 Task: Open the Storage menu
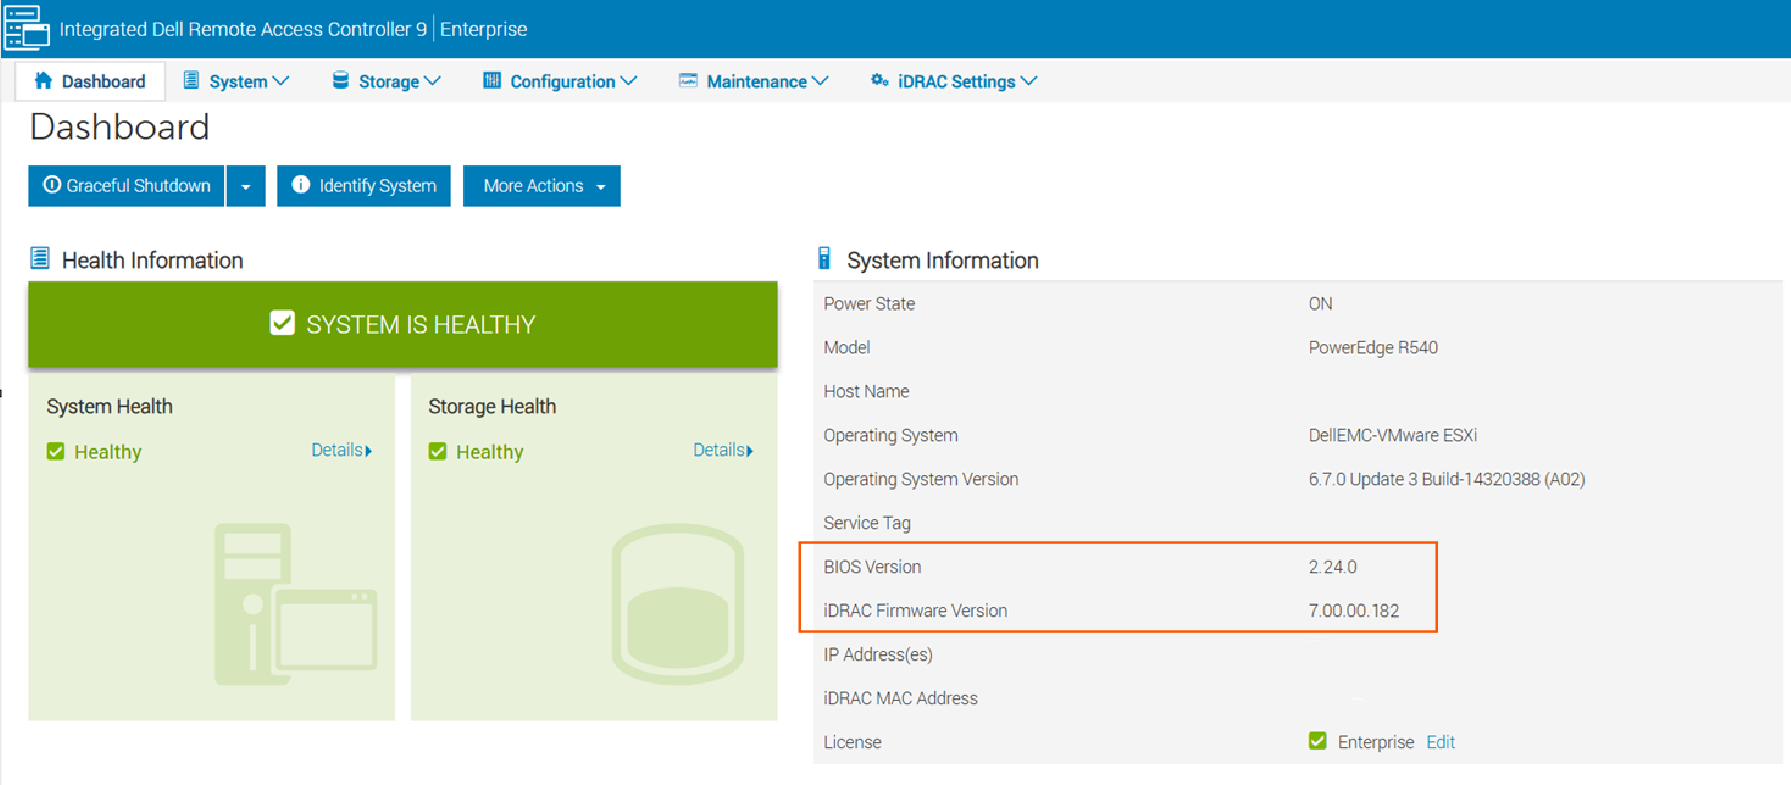point(386,81)
